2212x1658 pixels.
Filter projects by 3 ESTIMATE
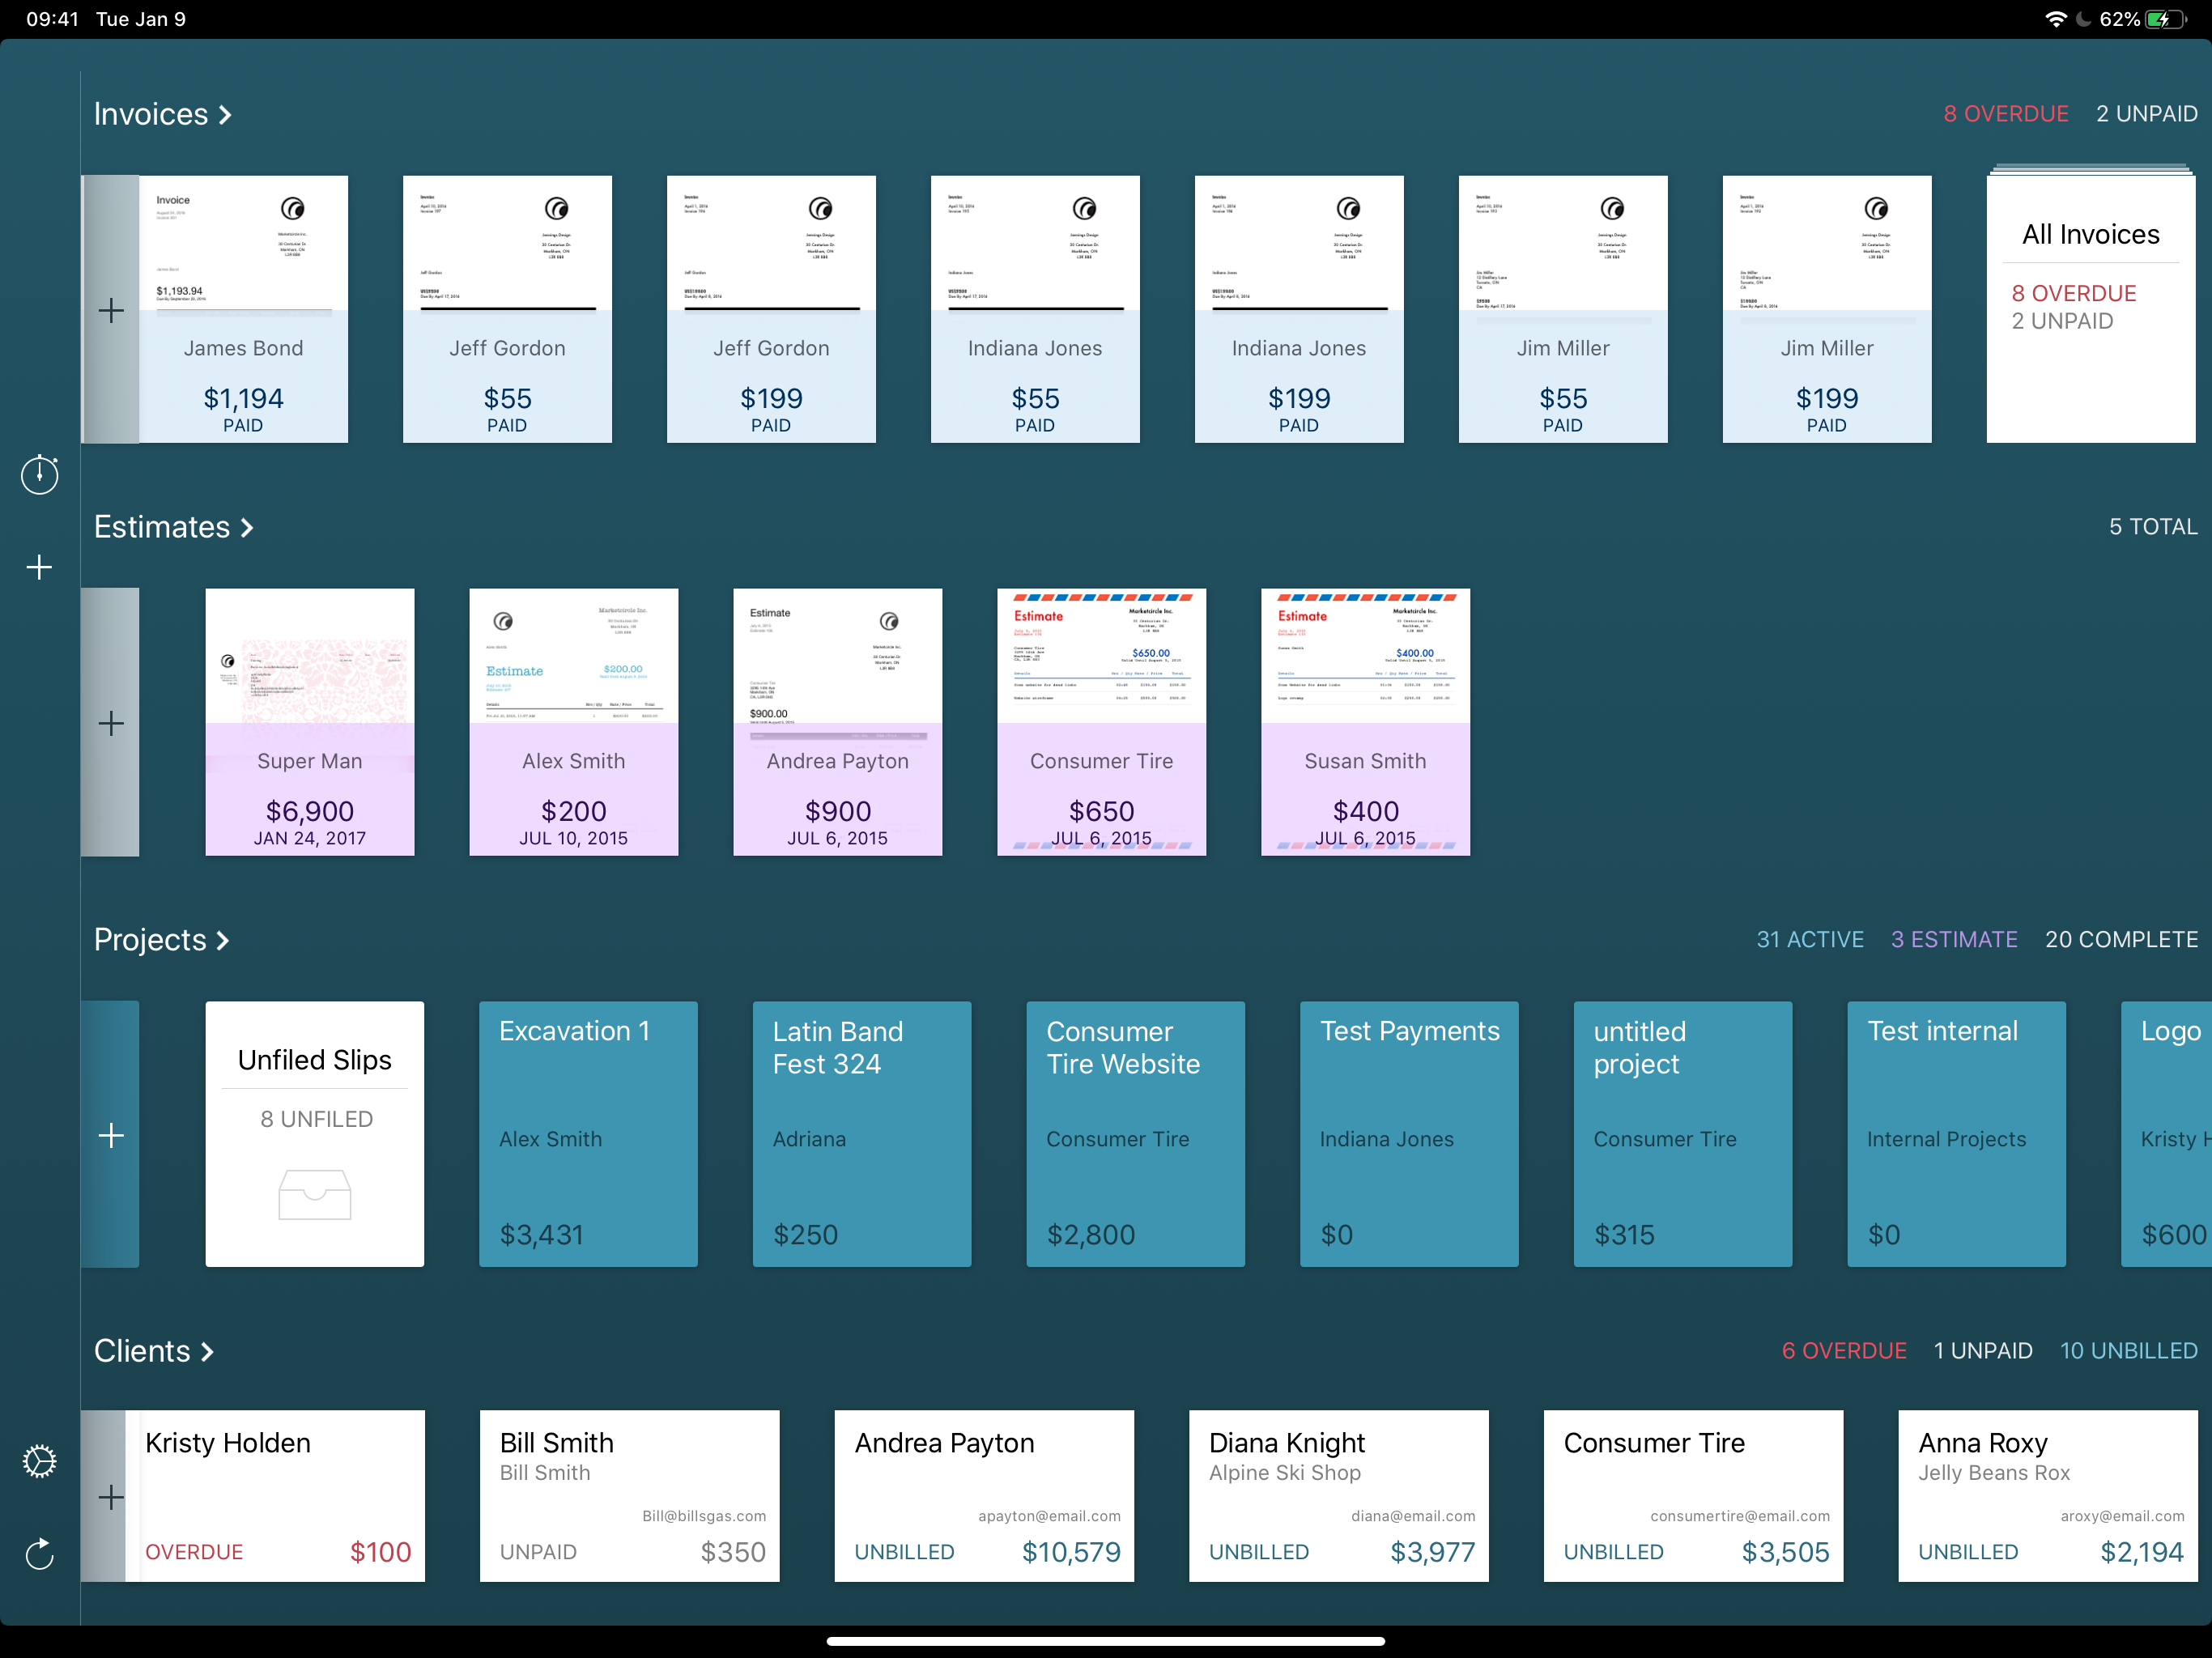[x=1954, y=940]
